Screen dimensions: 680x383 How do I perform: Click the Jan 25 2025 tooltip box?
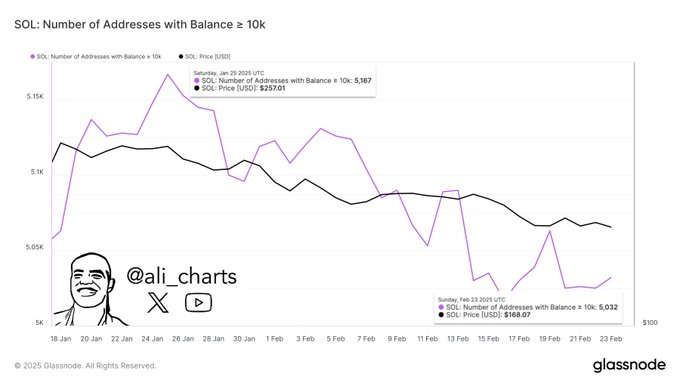click(283, 81)
